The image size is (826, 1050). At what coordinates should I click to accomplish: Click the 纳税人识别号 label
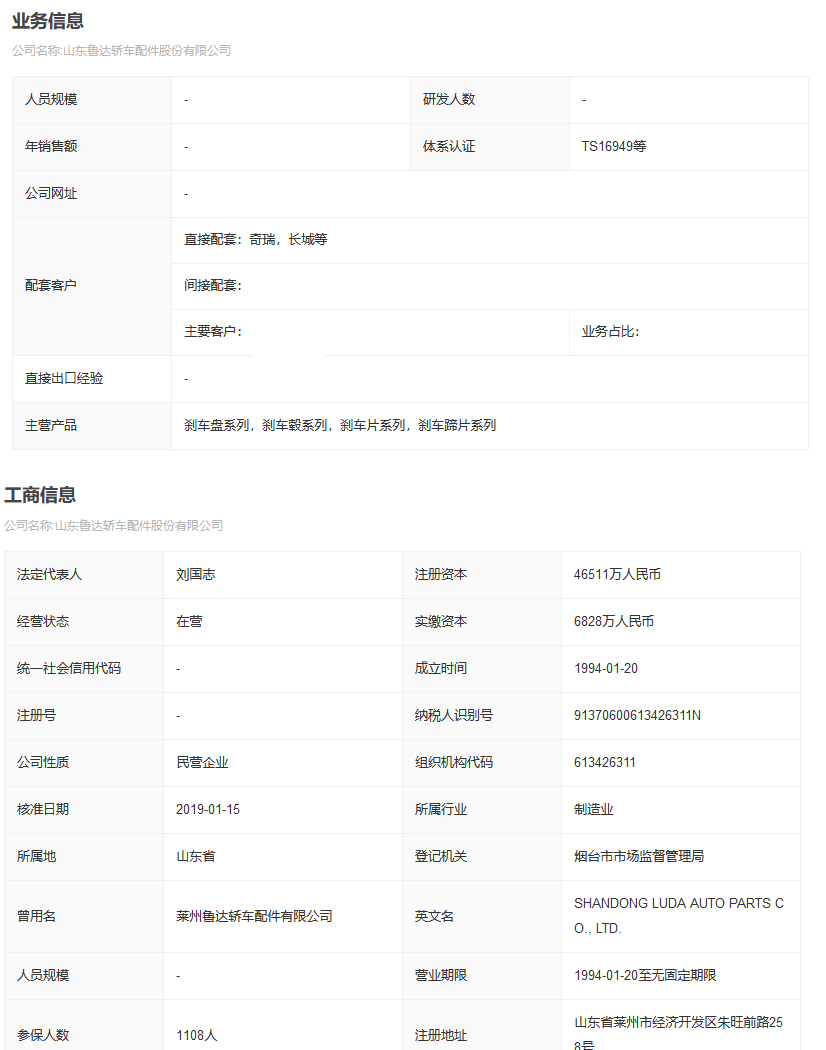point(454,715)
